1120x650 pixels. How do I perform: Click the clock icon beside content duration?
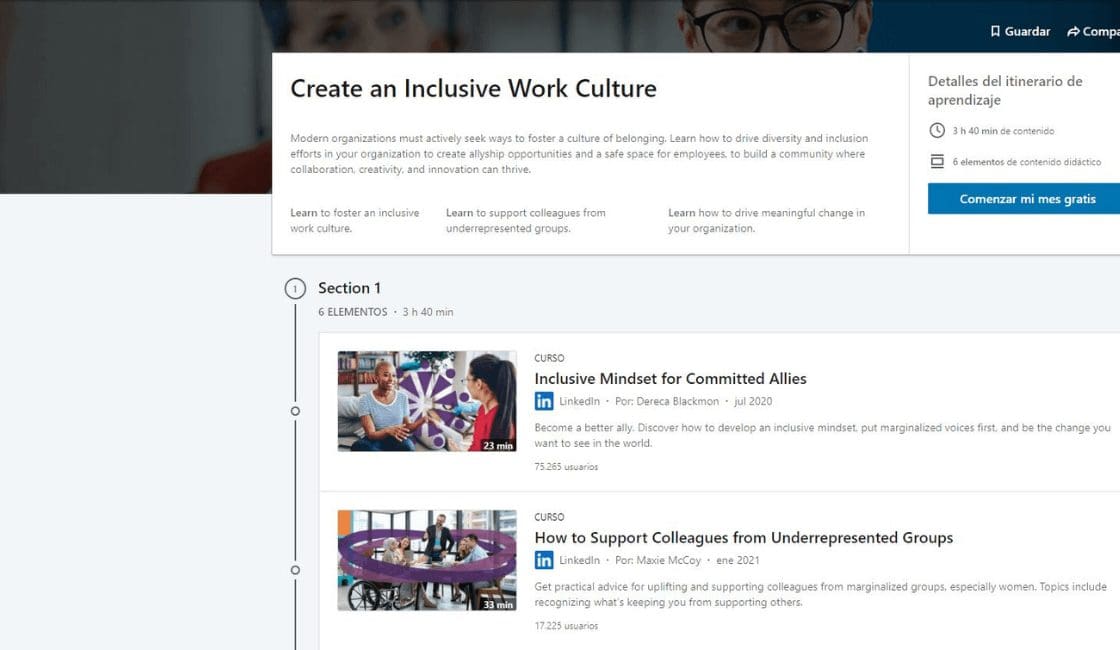[x=936, y=130]
